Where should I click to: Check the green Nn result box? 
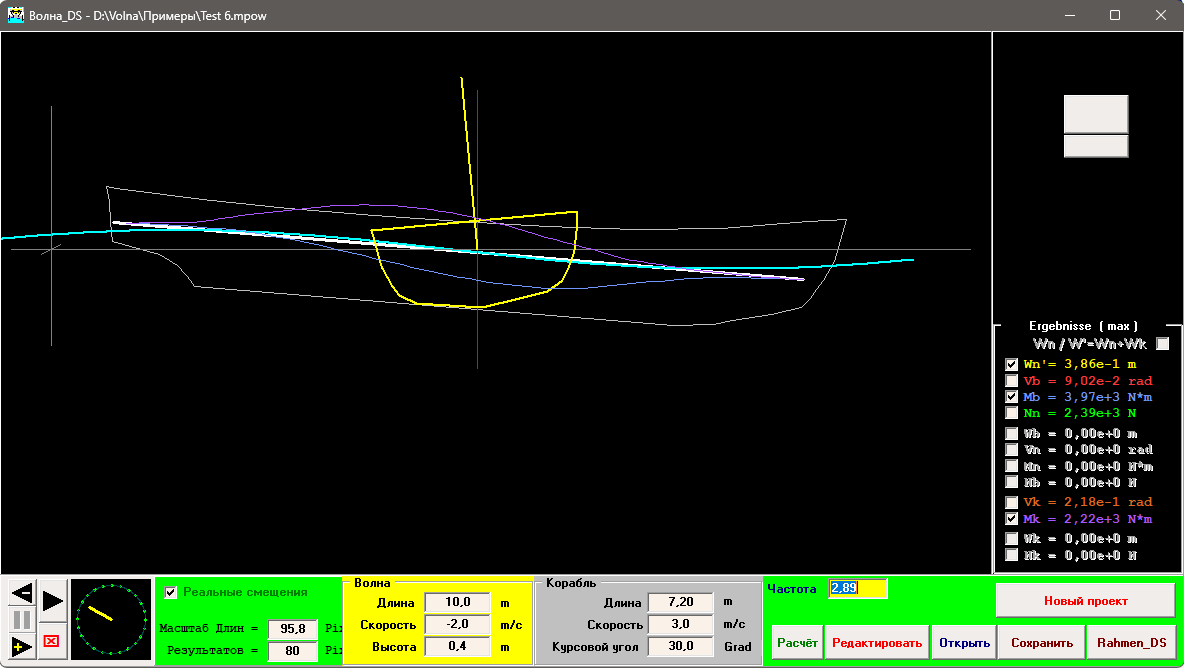pos(1012,413)
